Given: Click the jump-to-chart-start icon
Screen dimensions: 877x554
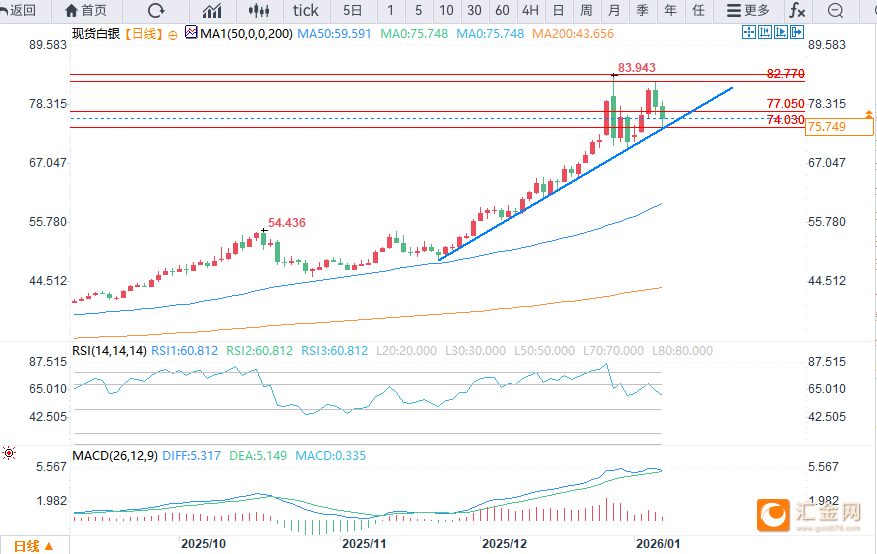Looking at the screenshot, I should (765, 32).
